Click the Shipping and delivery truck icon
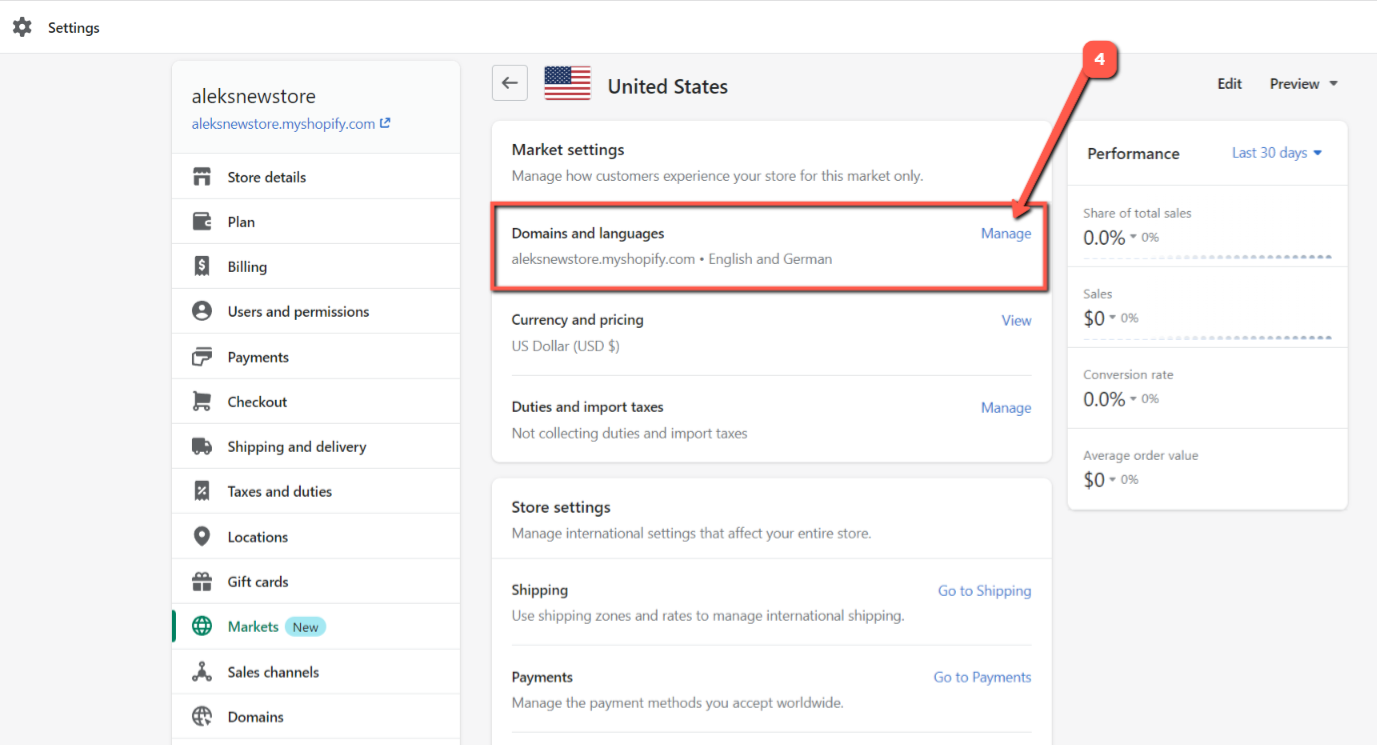This screenshot has width=1377, height=745. tap(202, 447)
